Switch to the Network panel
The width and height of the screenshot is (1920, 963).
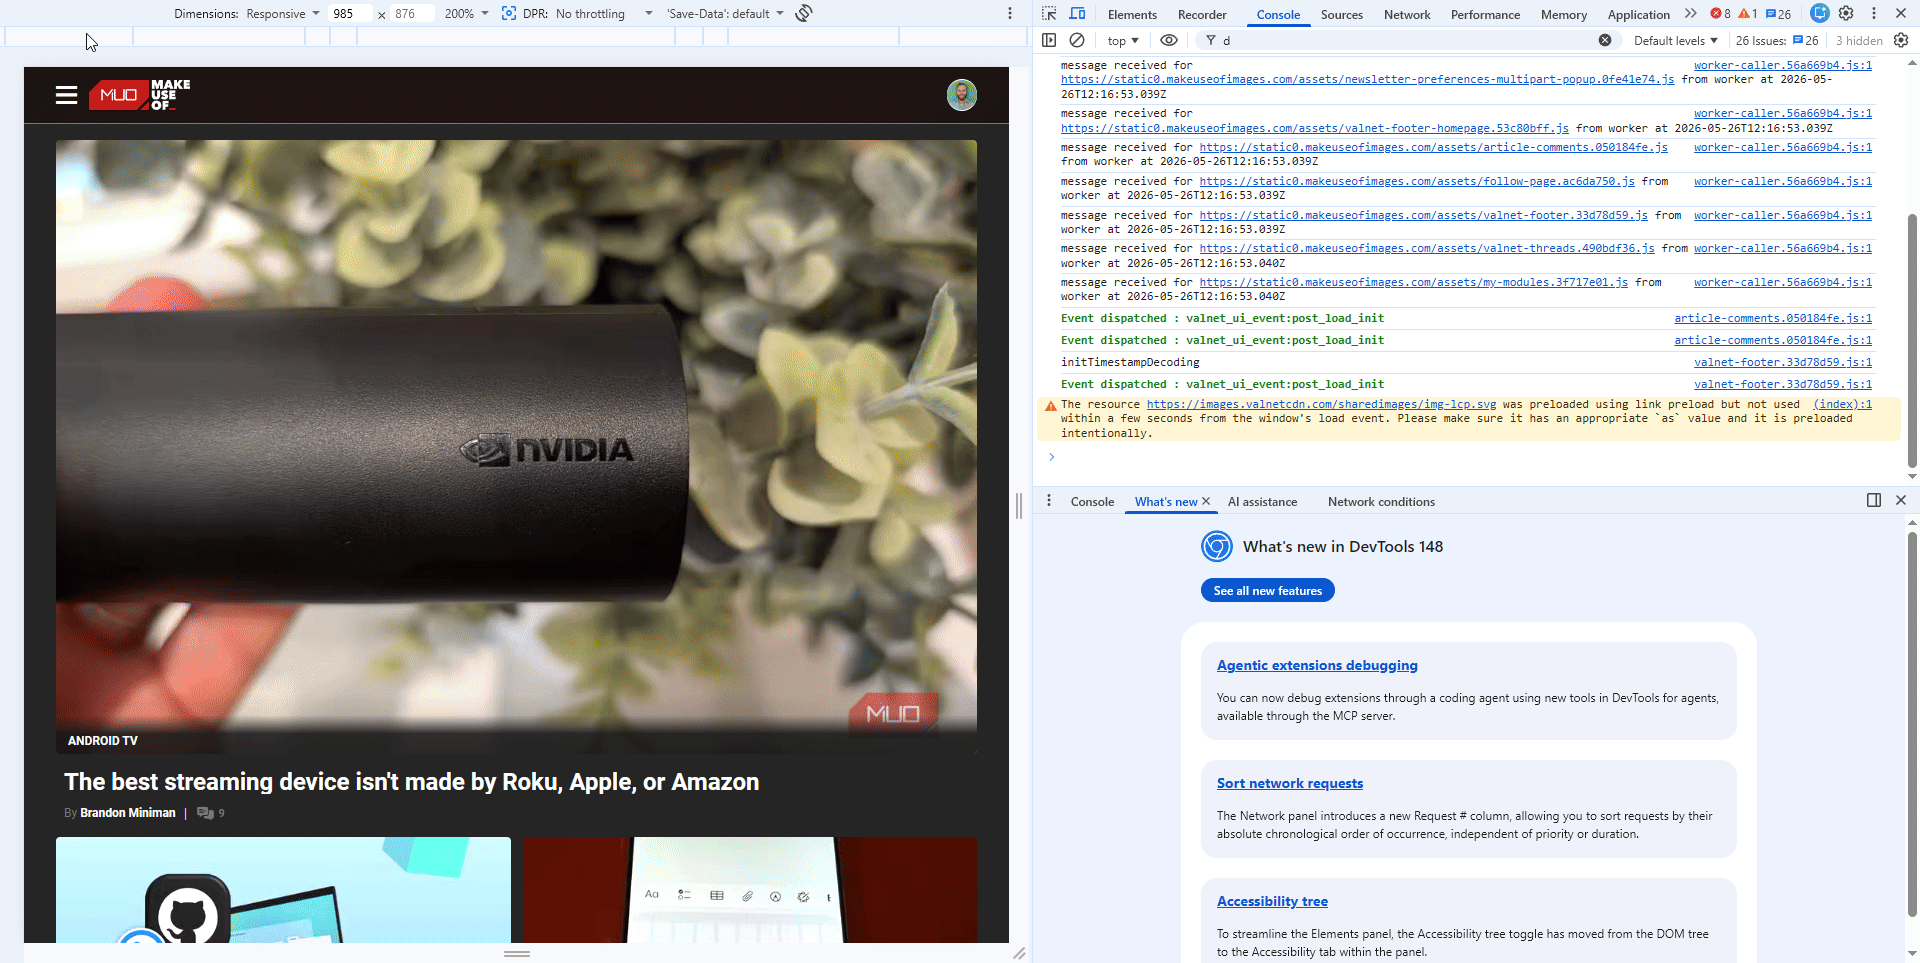coord(1407,15)
